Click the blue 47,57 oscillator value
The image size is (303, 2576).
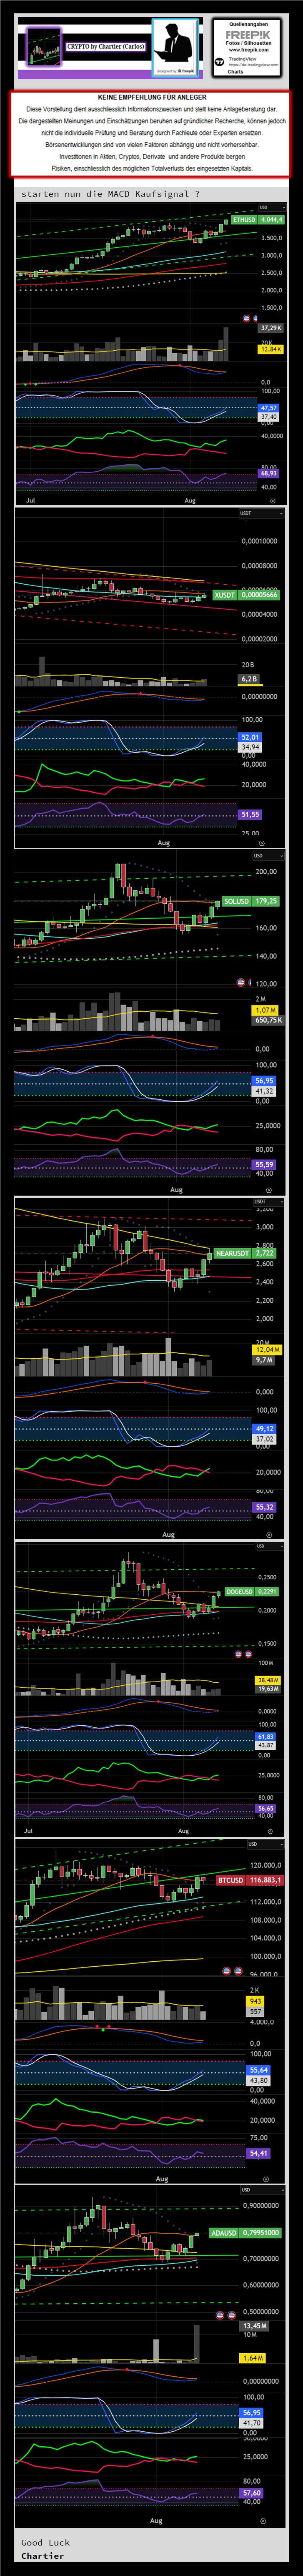pos(269,408)
